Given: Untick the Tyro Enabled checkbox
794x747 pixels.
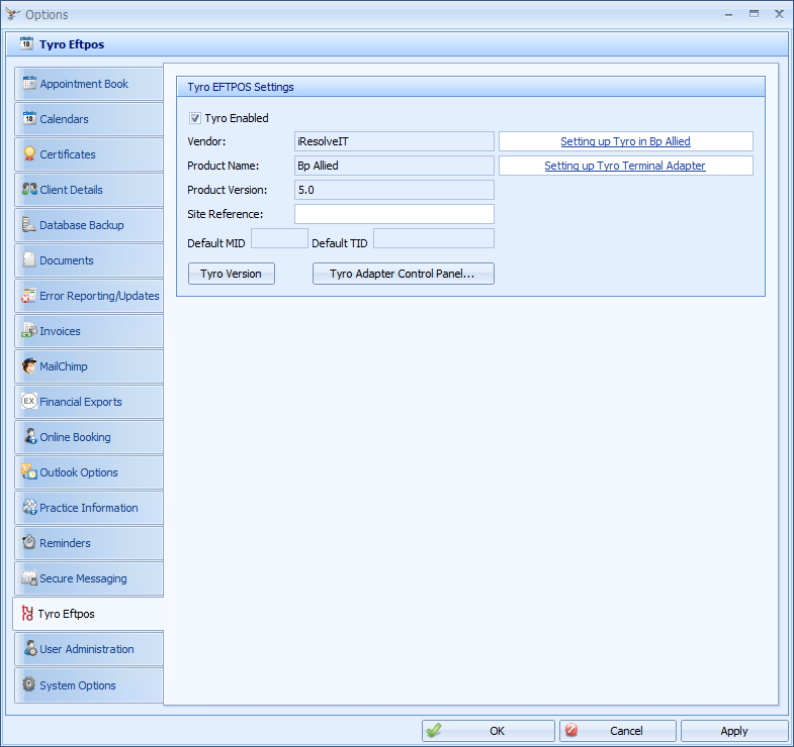Looking at the screenshot, I should click(194, 119).
